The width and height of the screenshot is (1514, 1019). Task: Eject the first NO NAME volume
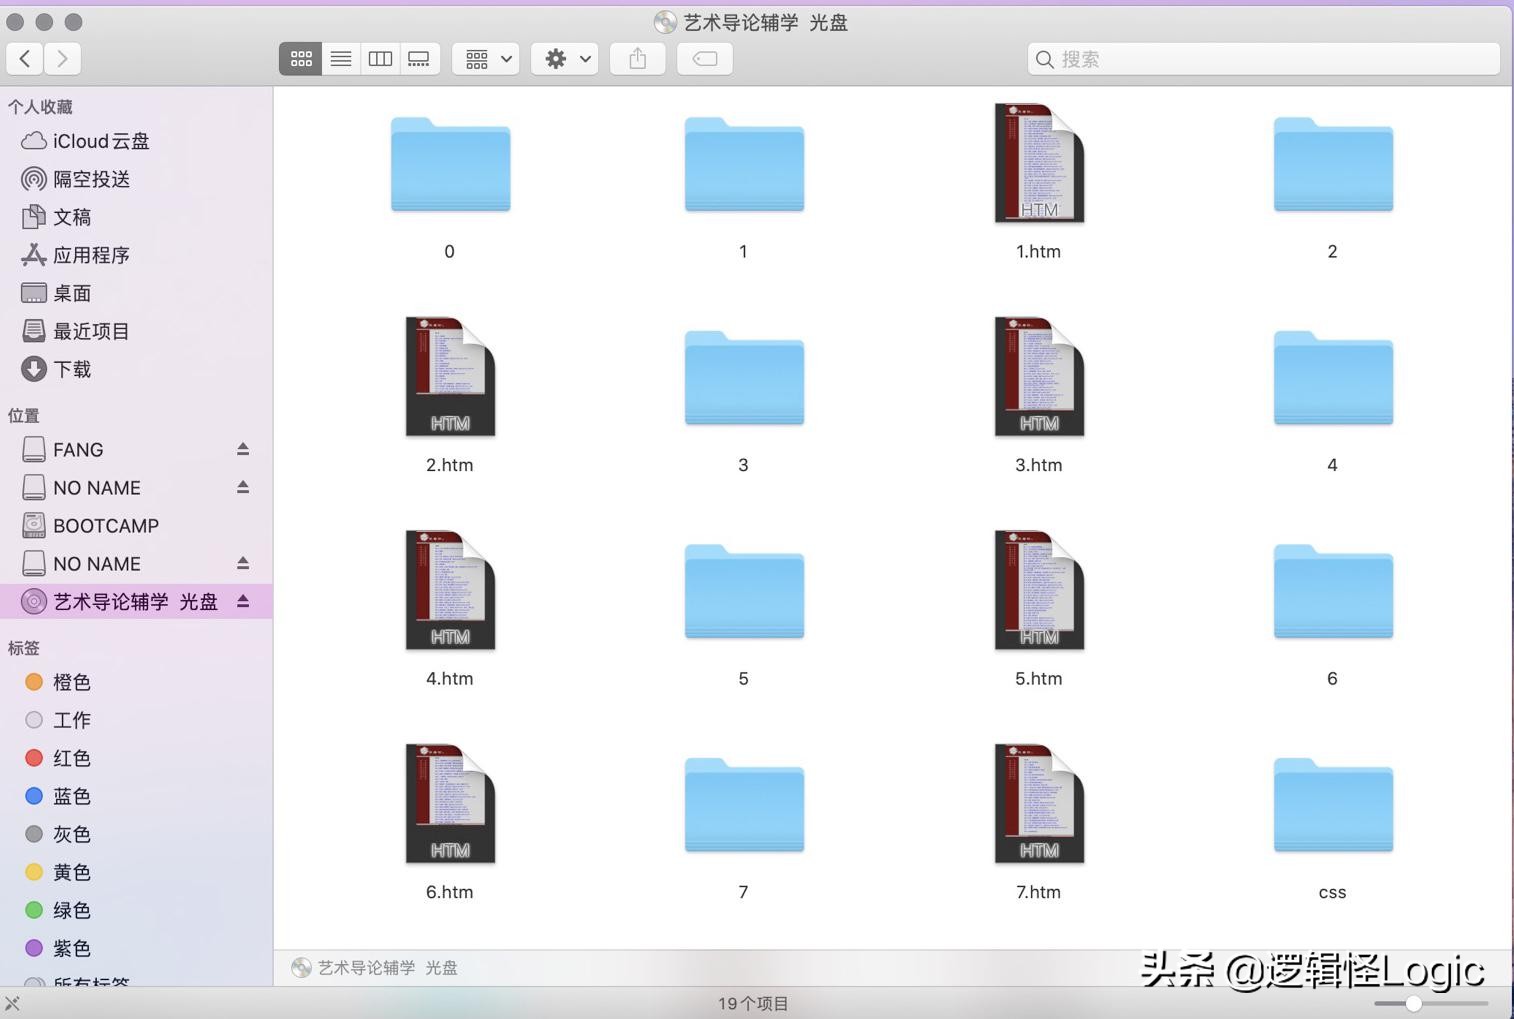(243, 487)
